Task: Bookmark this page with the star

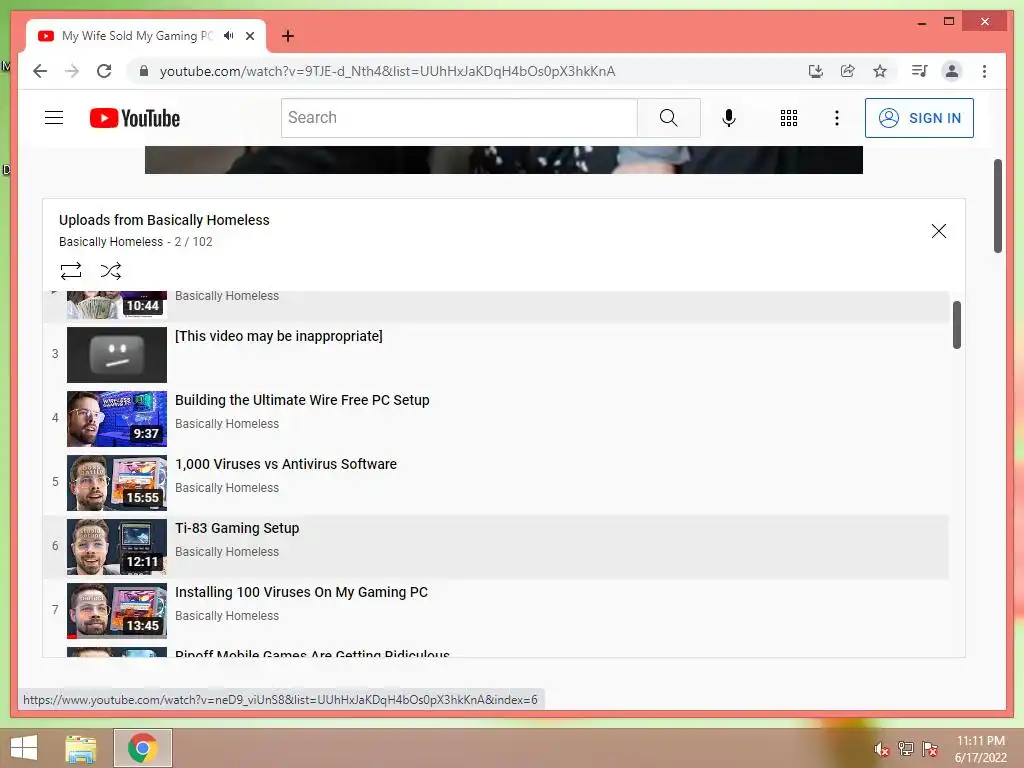Action: 880,71
